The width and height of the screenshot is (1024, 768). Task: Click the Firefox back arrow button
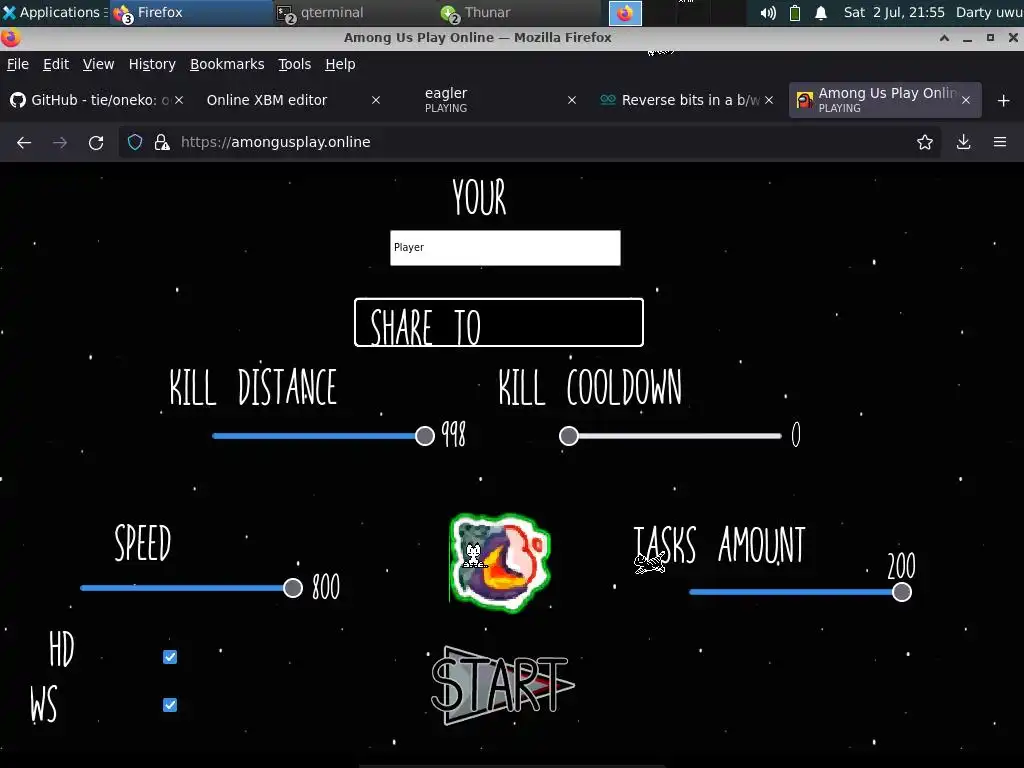(x=24, y=142)
